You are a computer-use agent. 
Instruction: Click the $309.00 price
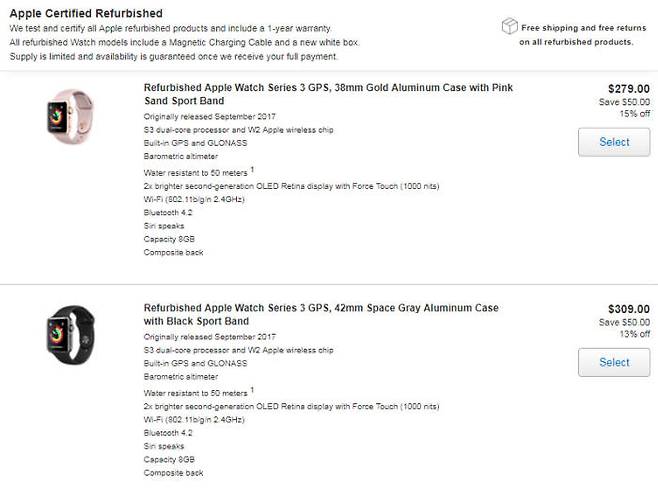point(628,309)
